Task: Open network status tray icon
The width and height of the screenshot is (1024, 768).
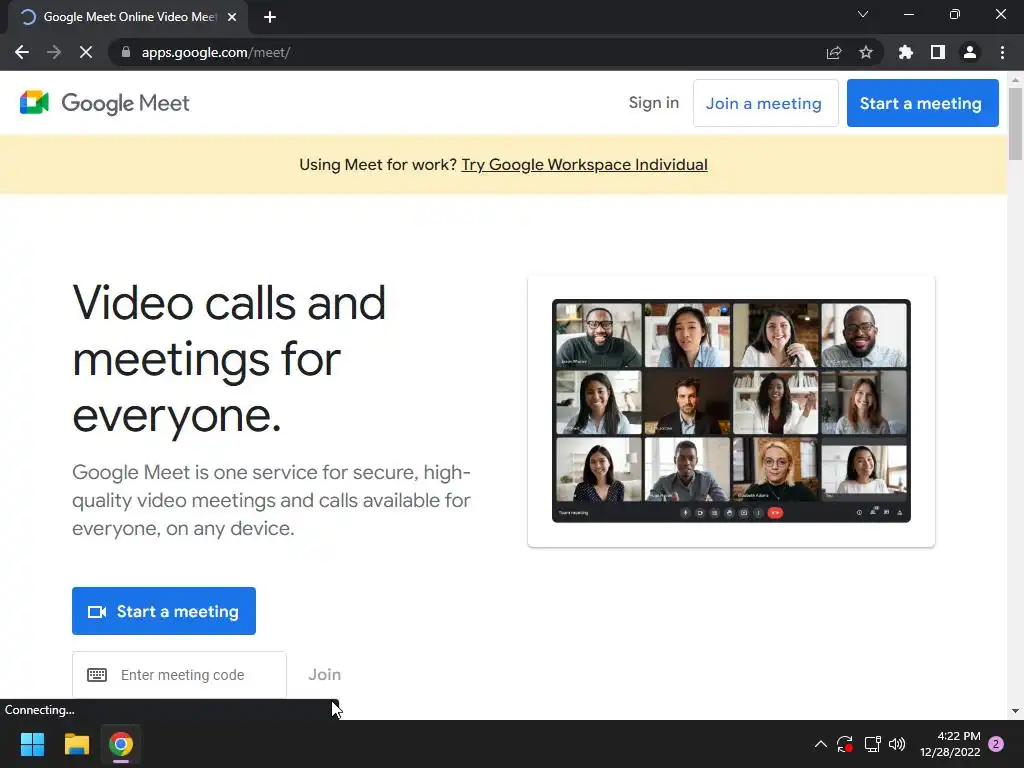Action: [x=872, y=744]
